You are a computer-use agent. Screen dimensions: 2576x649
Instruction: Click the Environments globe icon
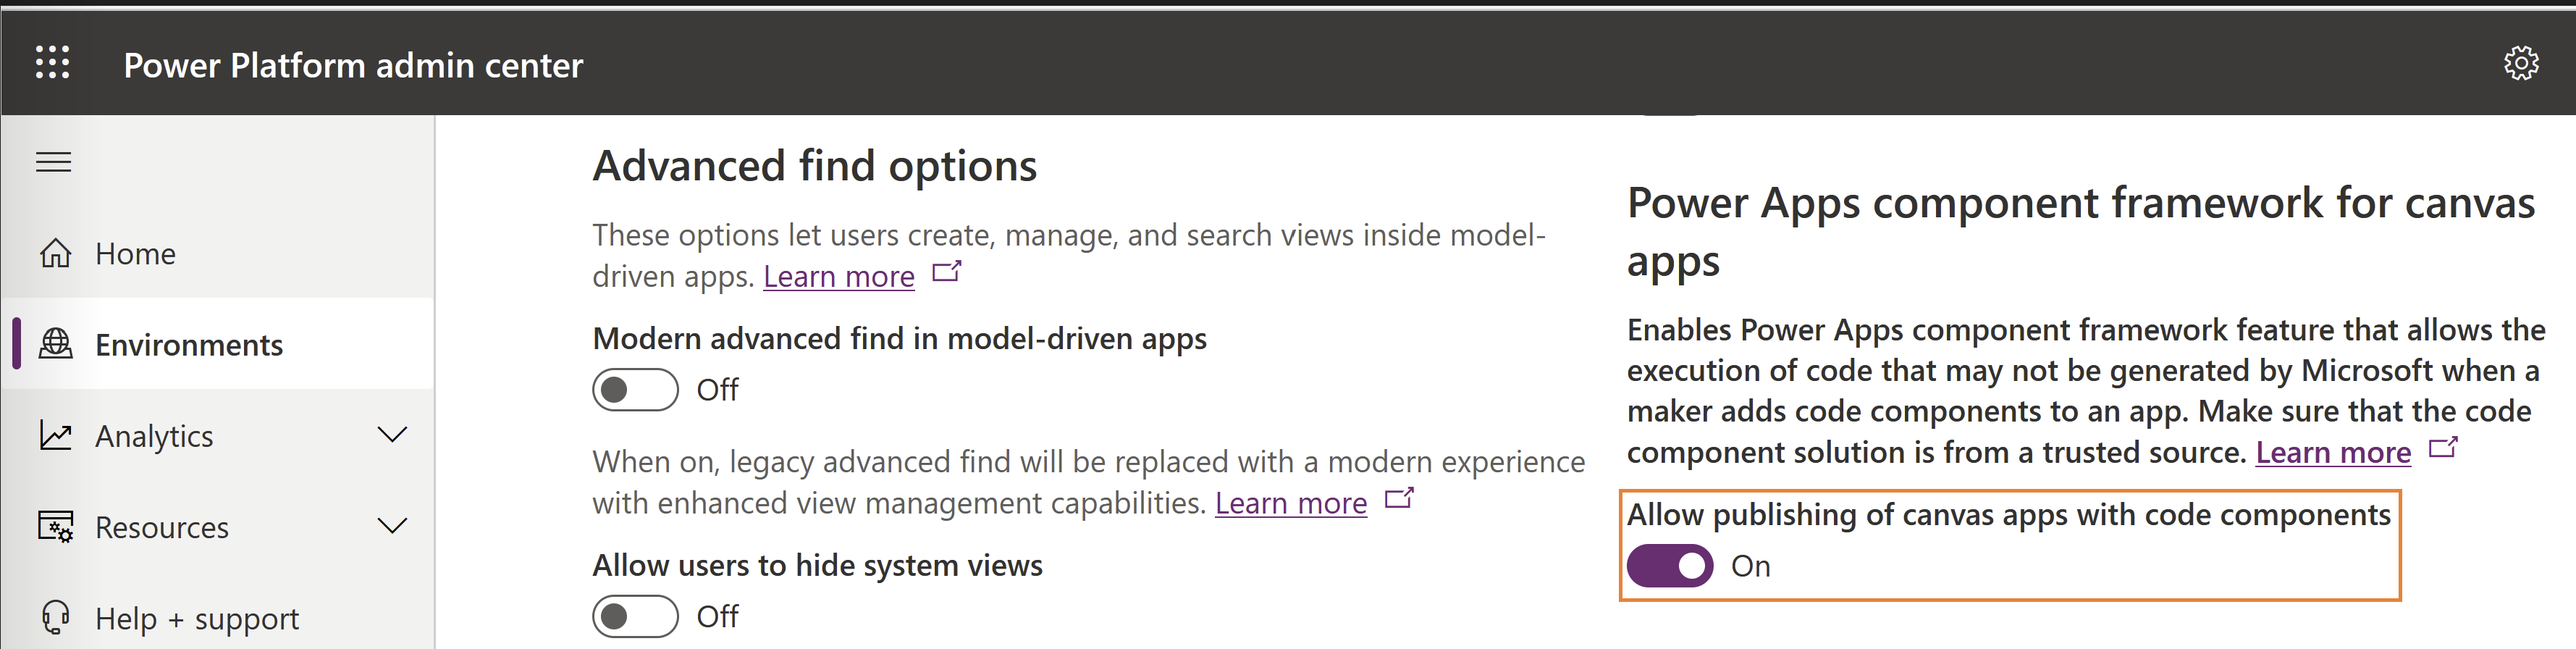[x=55, y=344]
